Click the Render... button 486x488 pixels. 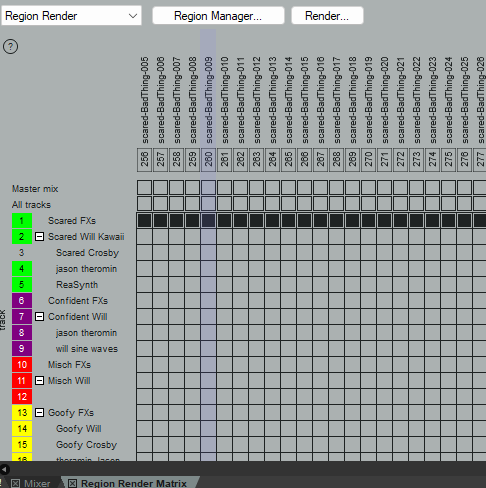327,16
